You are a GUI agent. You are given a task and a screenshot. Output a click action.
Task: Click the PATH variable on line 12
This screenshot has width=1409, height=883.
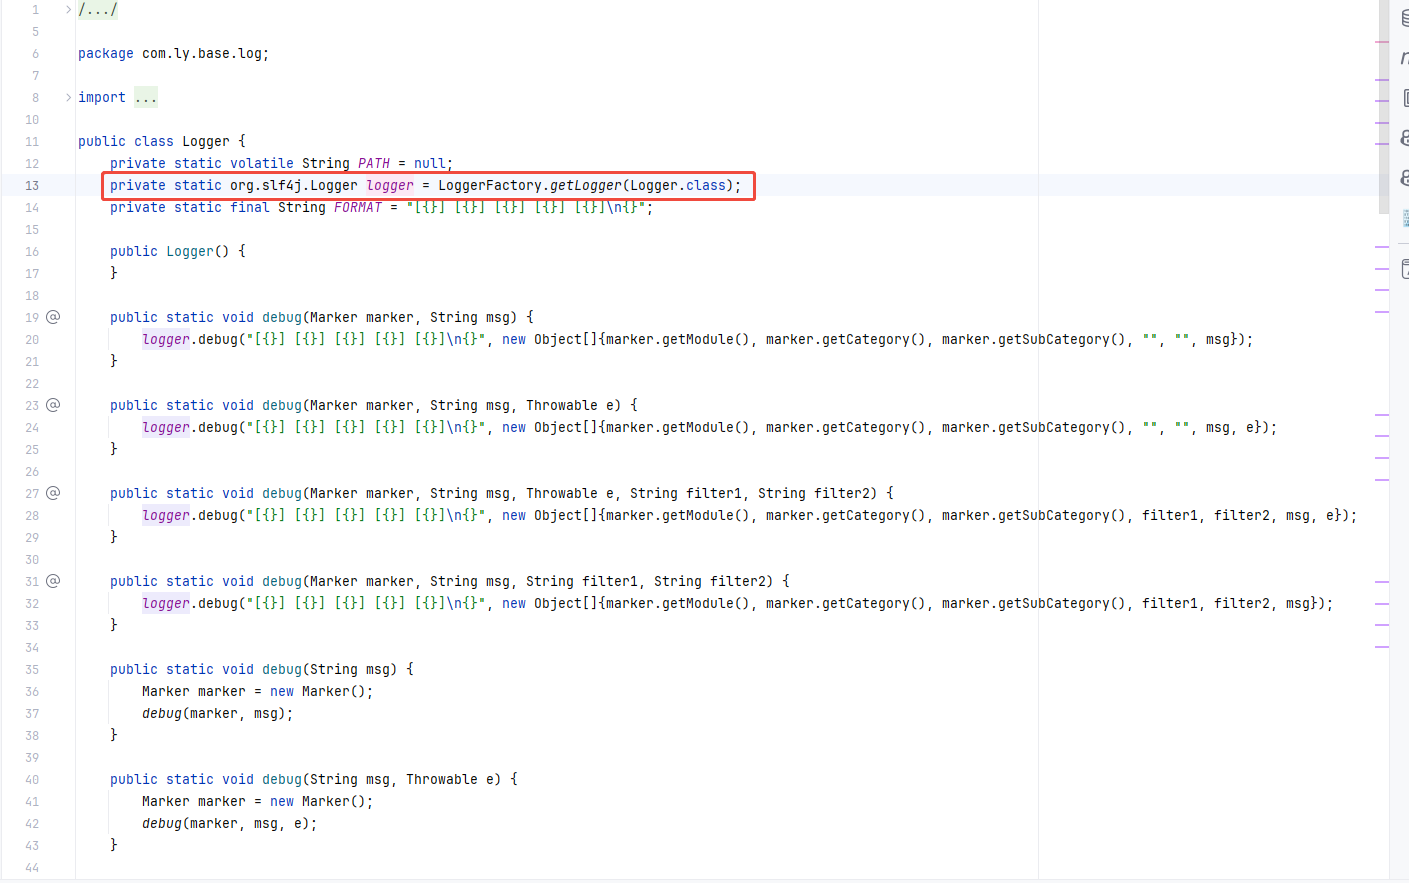373,163
